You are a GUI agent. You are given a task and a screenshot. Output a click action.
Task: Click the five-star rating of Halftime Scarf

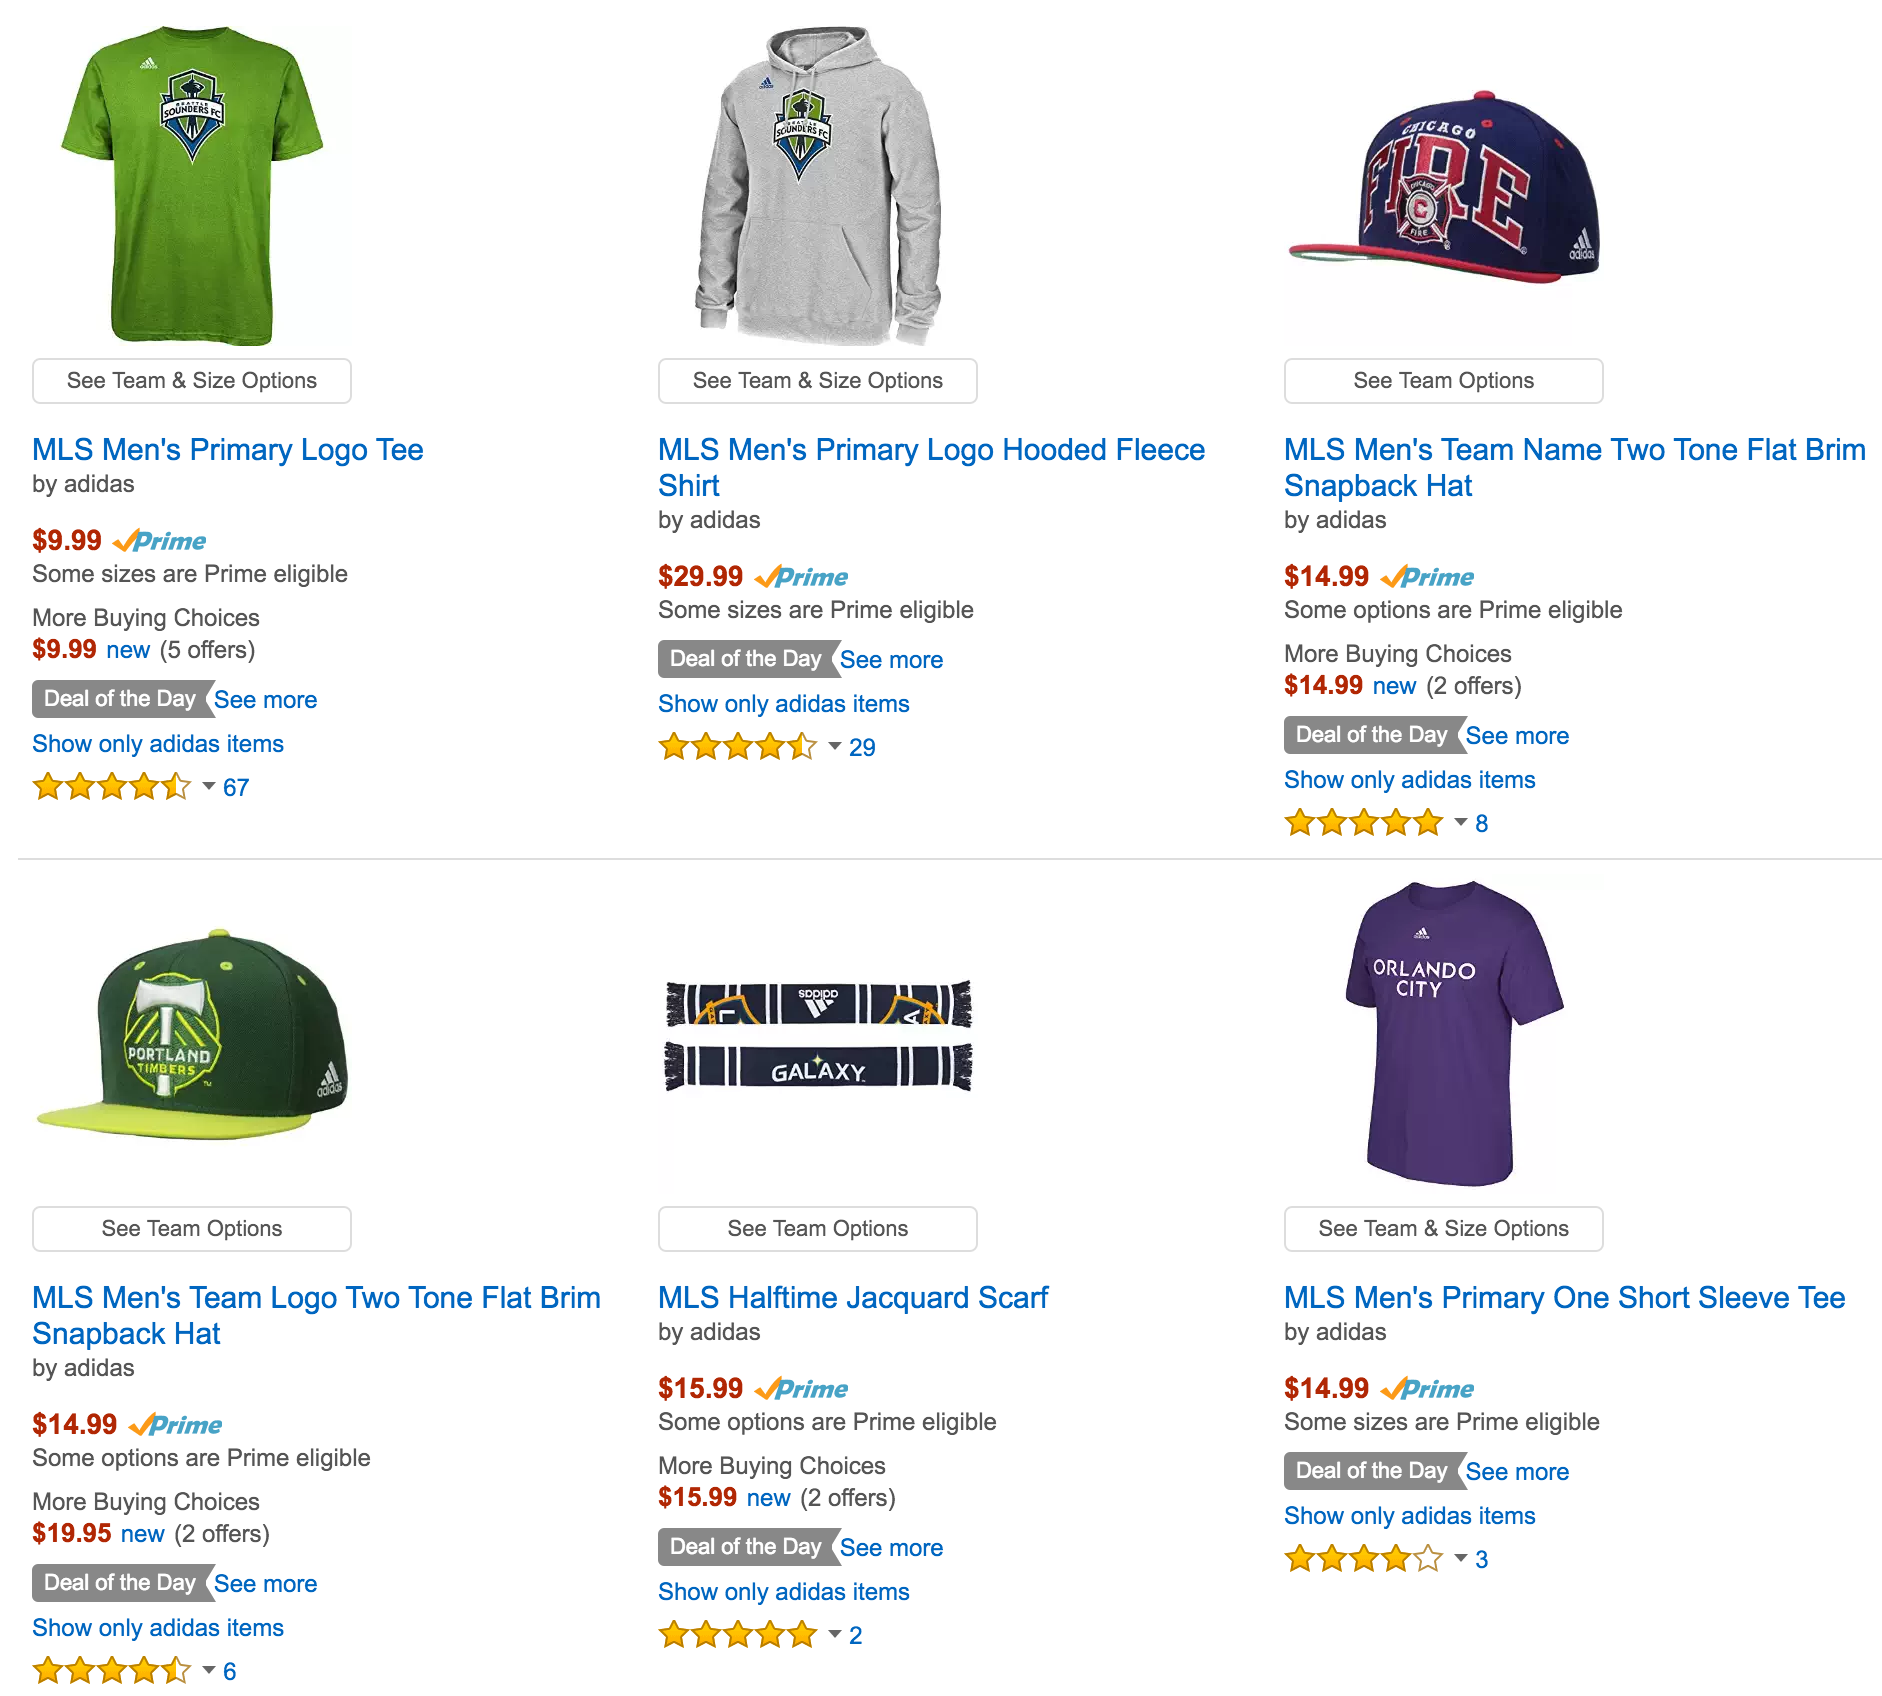pos(737,1635)
